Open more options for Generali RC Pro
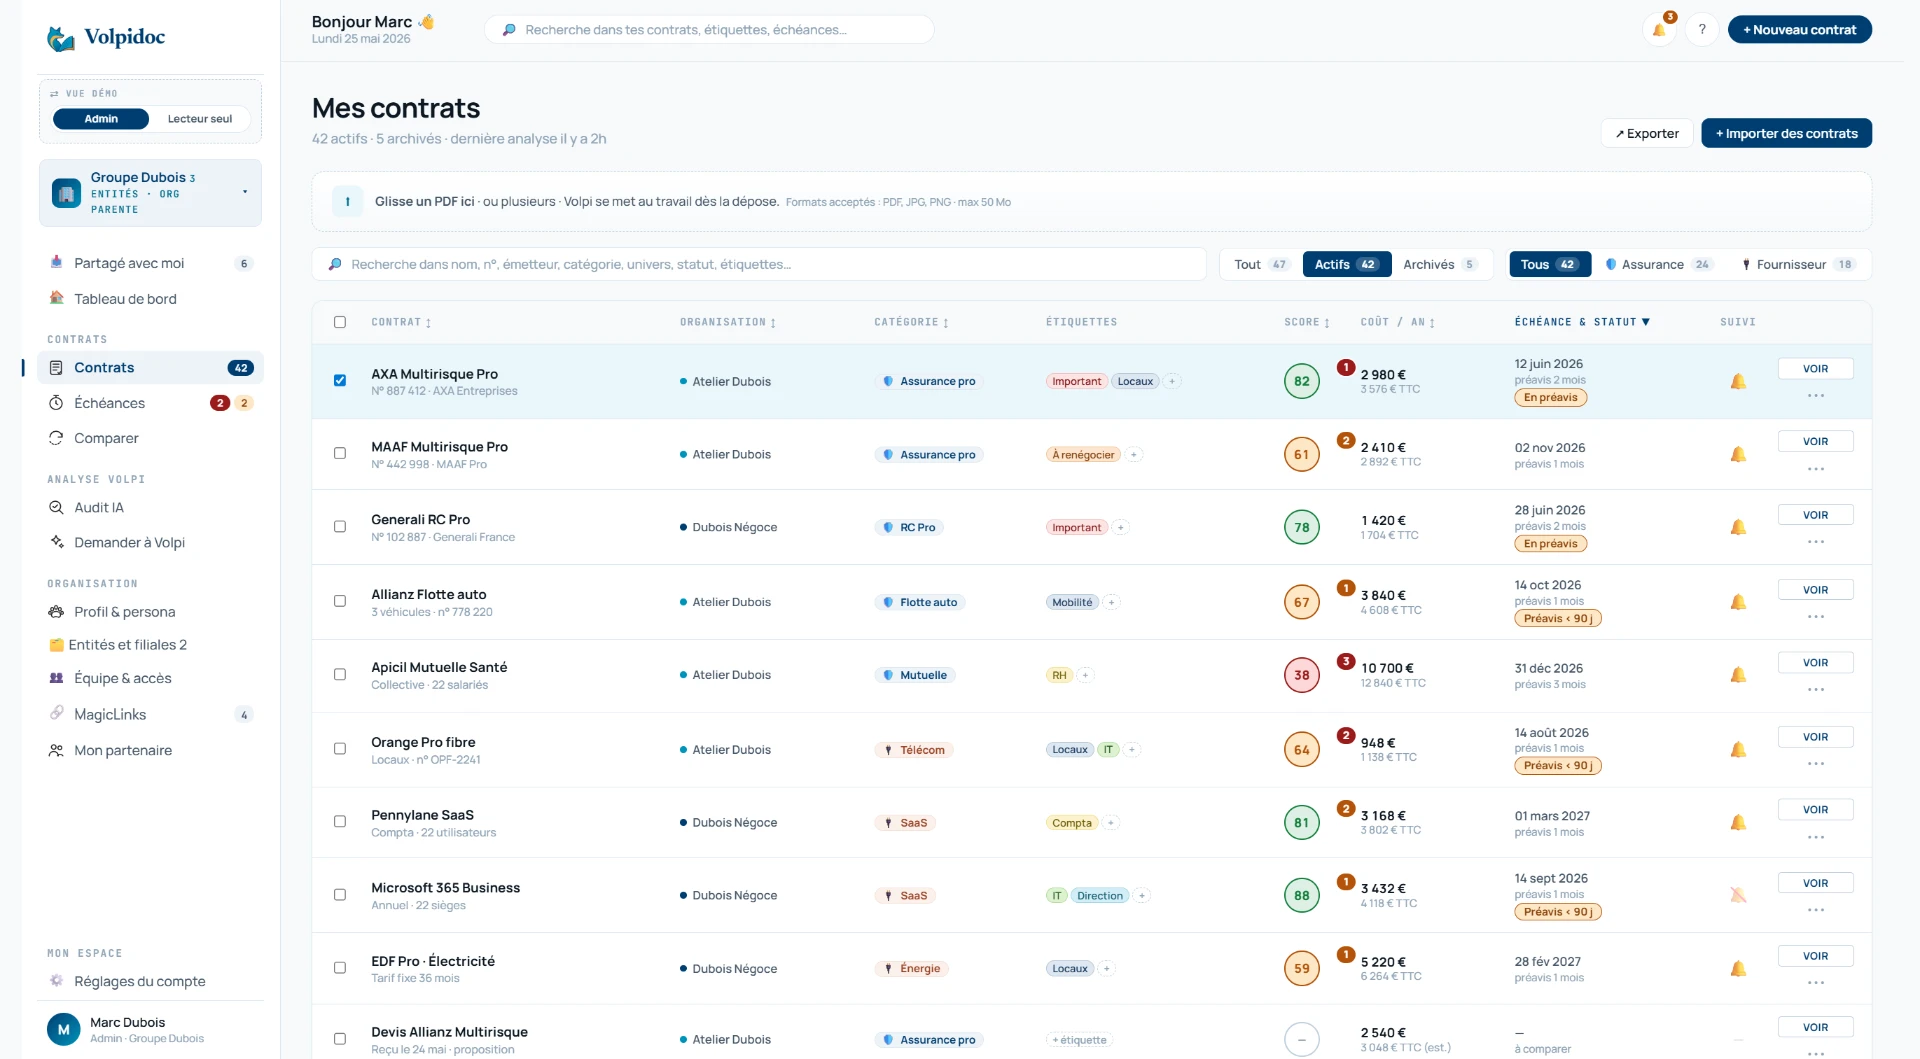 coord(1816,542)
